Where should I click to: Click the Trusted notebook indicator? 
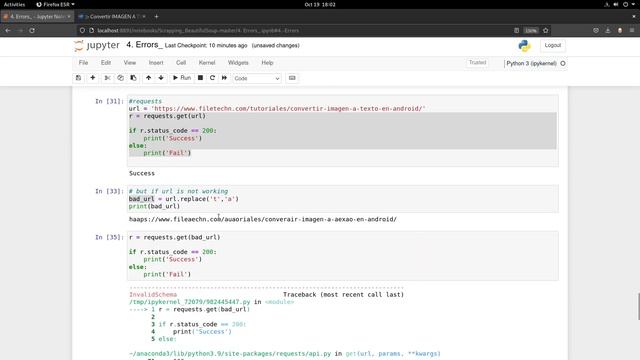(478, 63)
